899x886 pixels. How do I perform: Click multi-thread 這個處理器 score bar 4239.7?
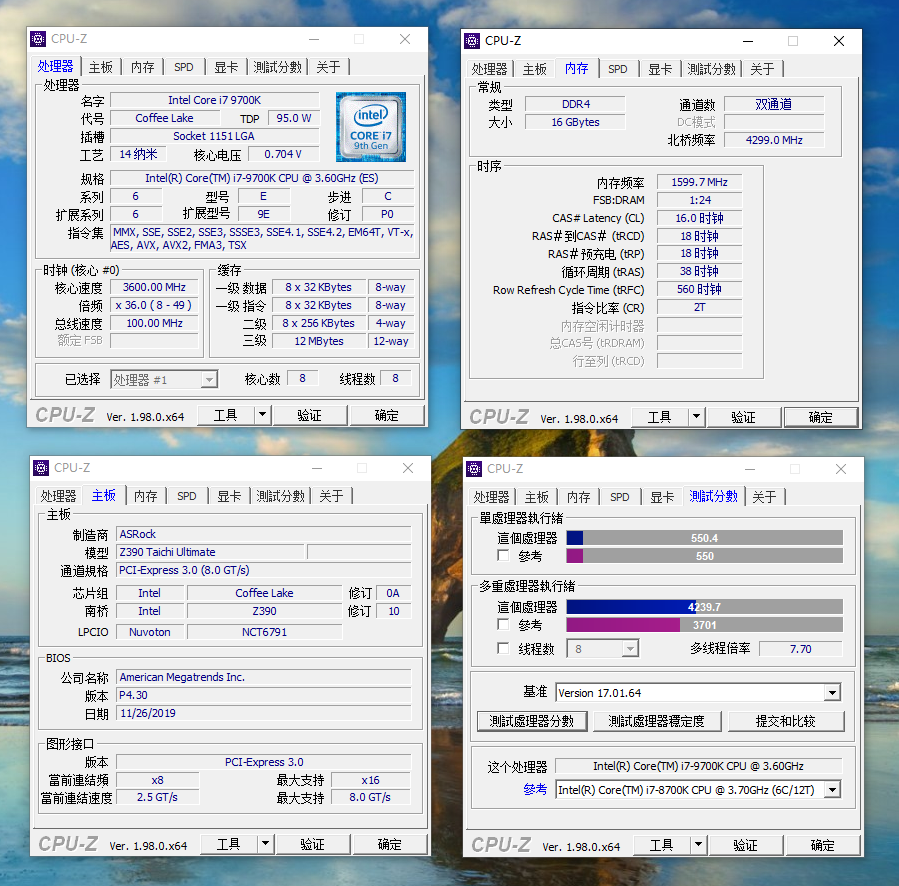pos(705,607)
